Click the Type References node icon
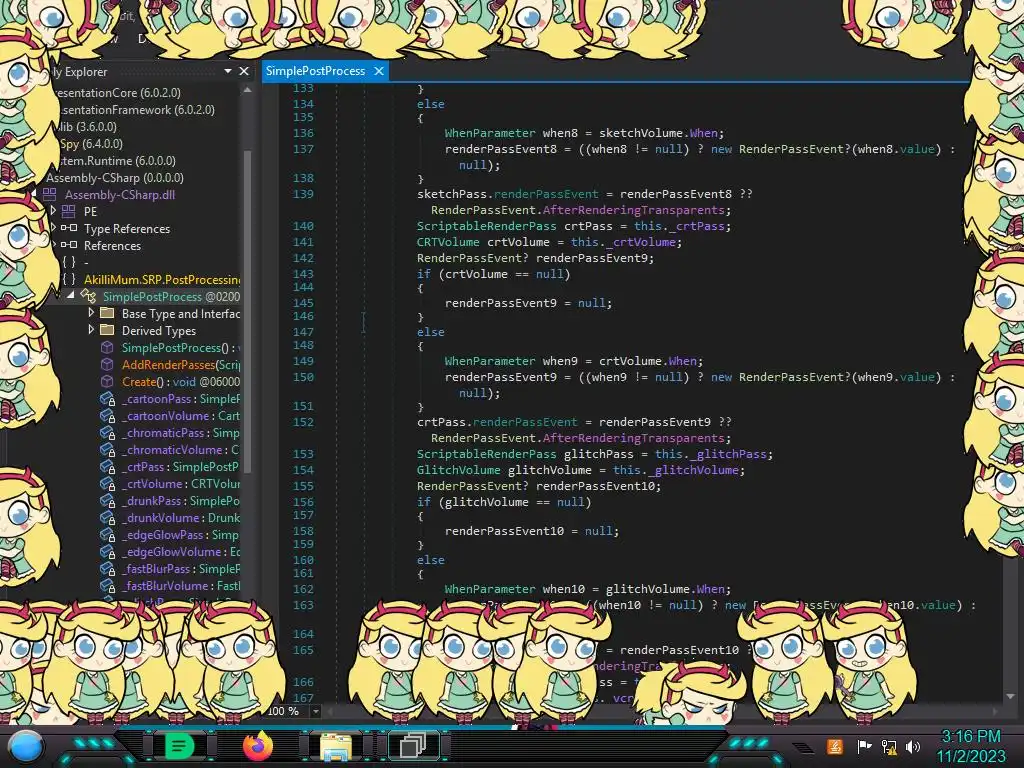The image size is (1024, 768). (x=69, y=229)
